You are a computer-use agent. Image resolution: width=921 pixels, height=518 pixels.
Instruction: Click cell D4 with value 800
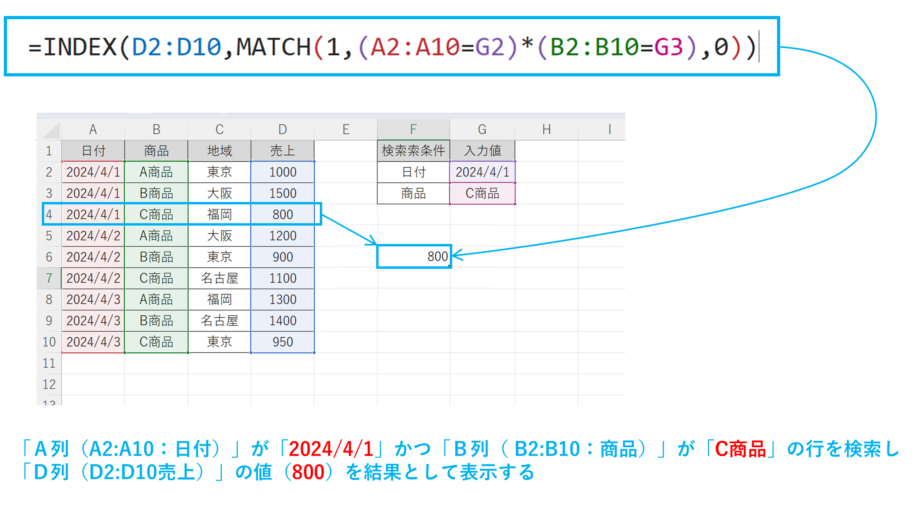tap(282, 214)
